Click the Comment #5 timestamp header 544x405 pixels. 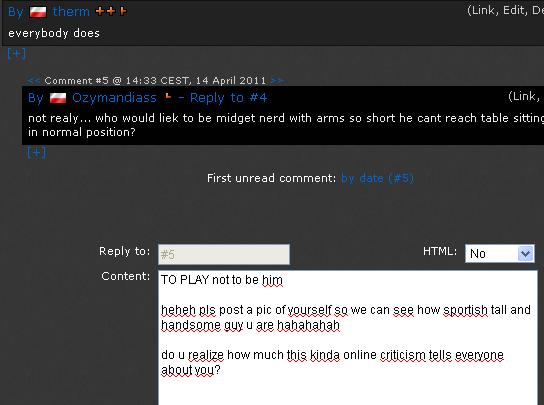click(x=155, y=81)
